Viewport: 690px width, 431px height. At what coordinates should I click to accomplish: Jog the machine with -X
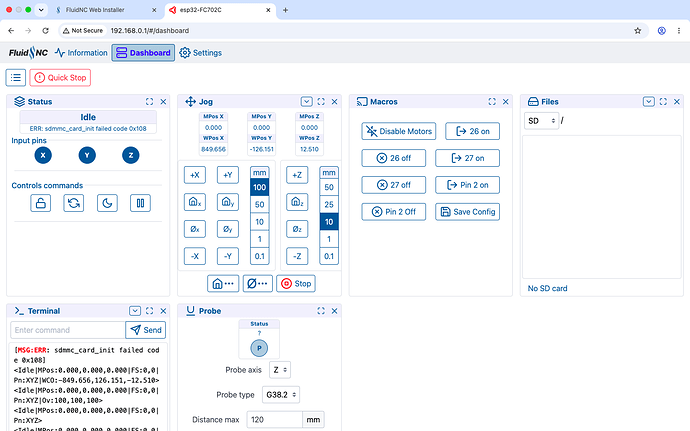(x=195, y=256)
